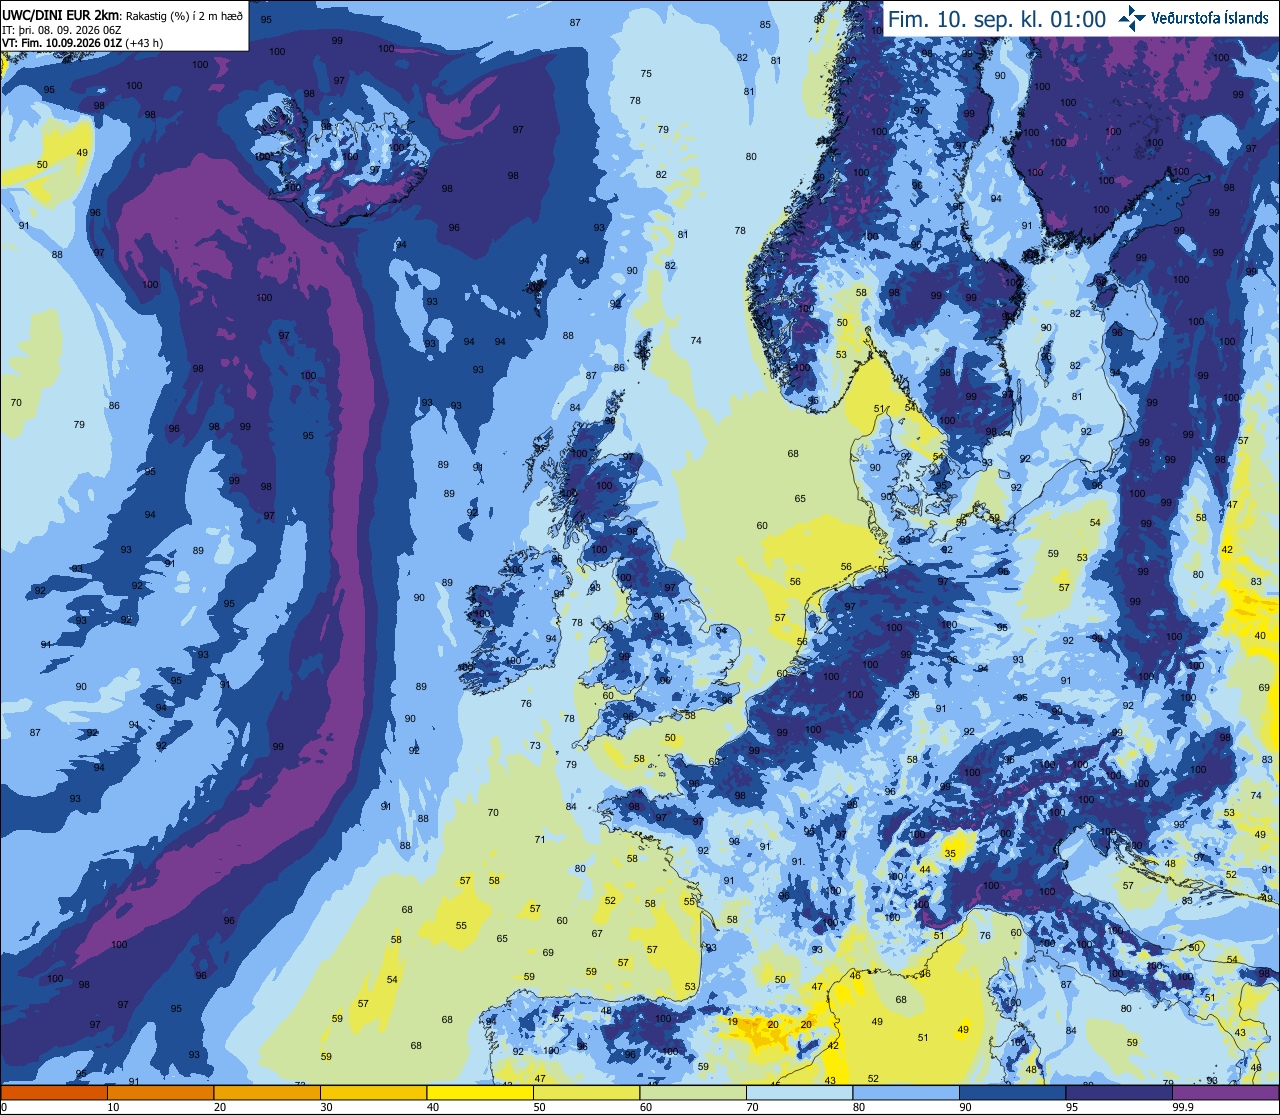1280x1115 pixels.
Task: Select the VT valid time line in the header box
Action: (x=82, y=43)
